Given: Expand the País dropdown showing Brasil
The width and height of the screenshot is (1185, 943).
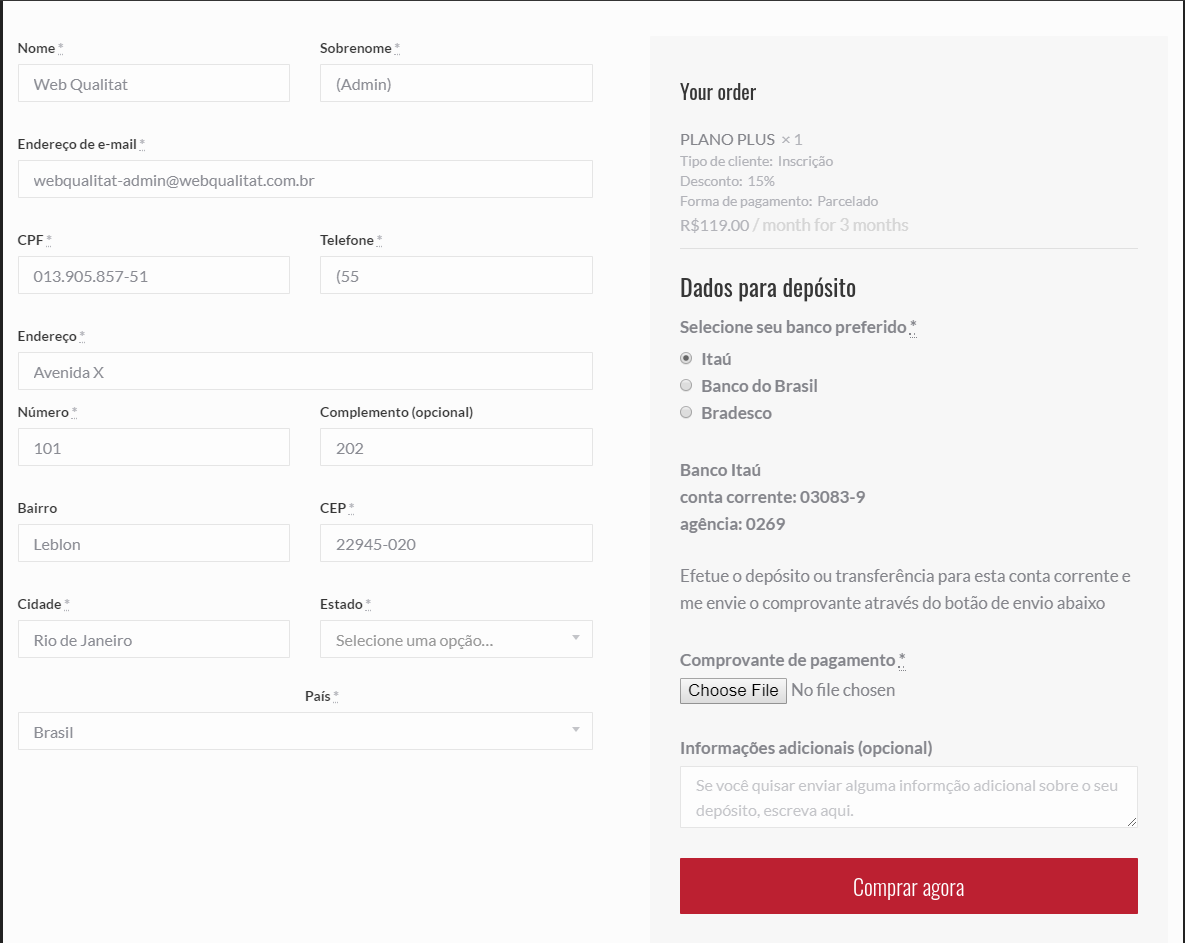Looking at the screenshot, I should click(x=305, y=731).
